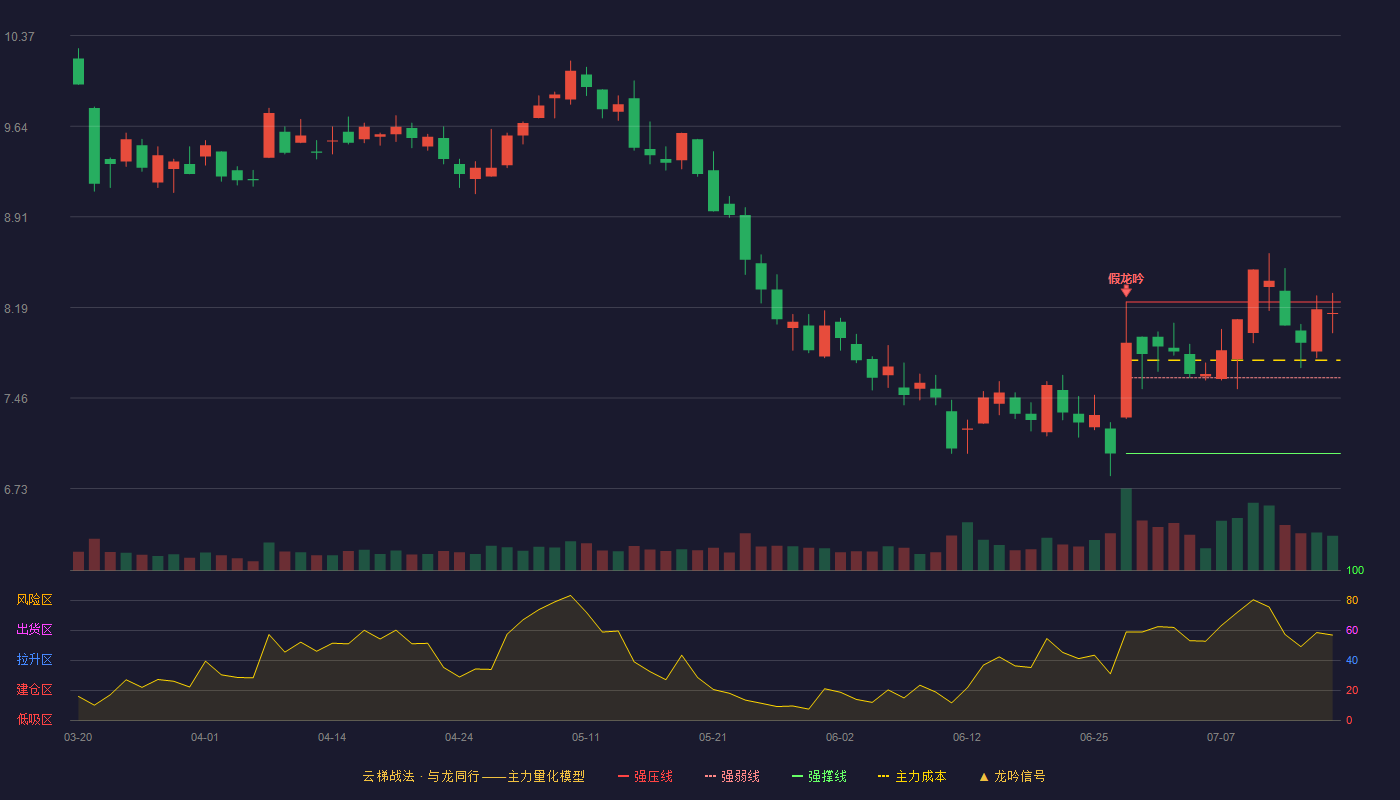
Task: Toggle the 强撑线 legend item
Action: click(x=819, y=776)
